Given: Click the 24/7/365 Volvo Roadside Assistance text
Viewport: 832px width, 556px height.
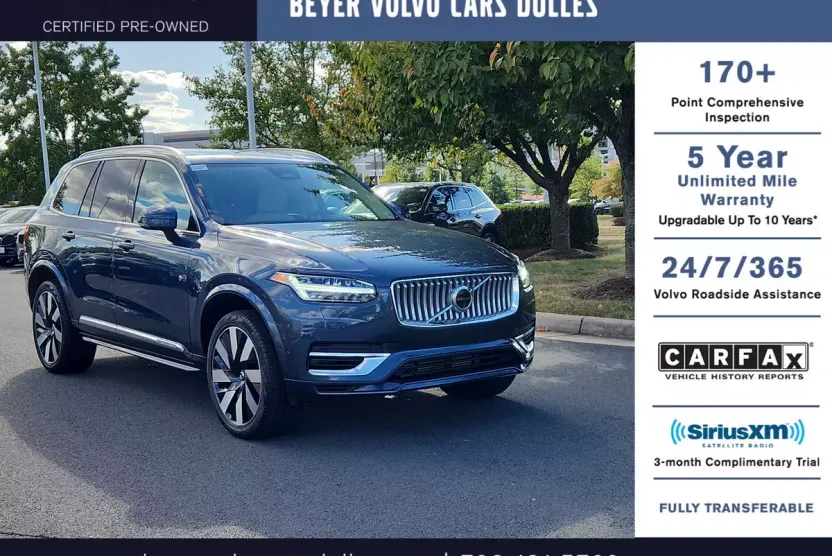Looking at the screenshot, I should tap(737, 277).
